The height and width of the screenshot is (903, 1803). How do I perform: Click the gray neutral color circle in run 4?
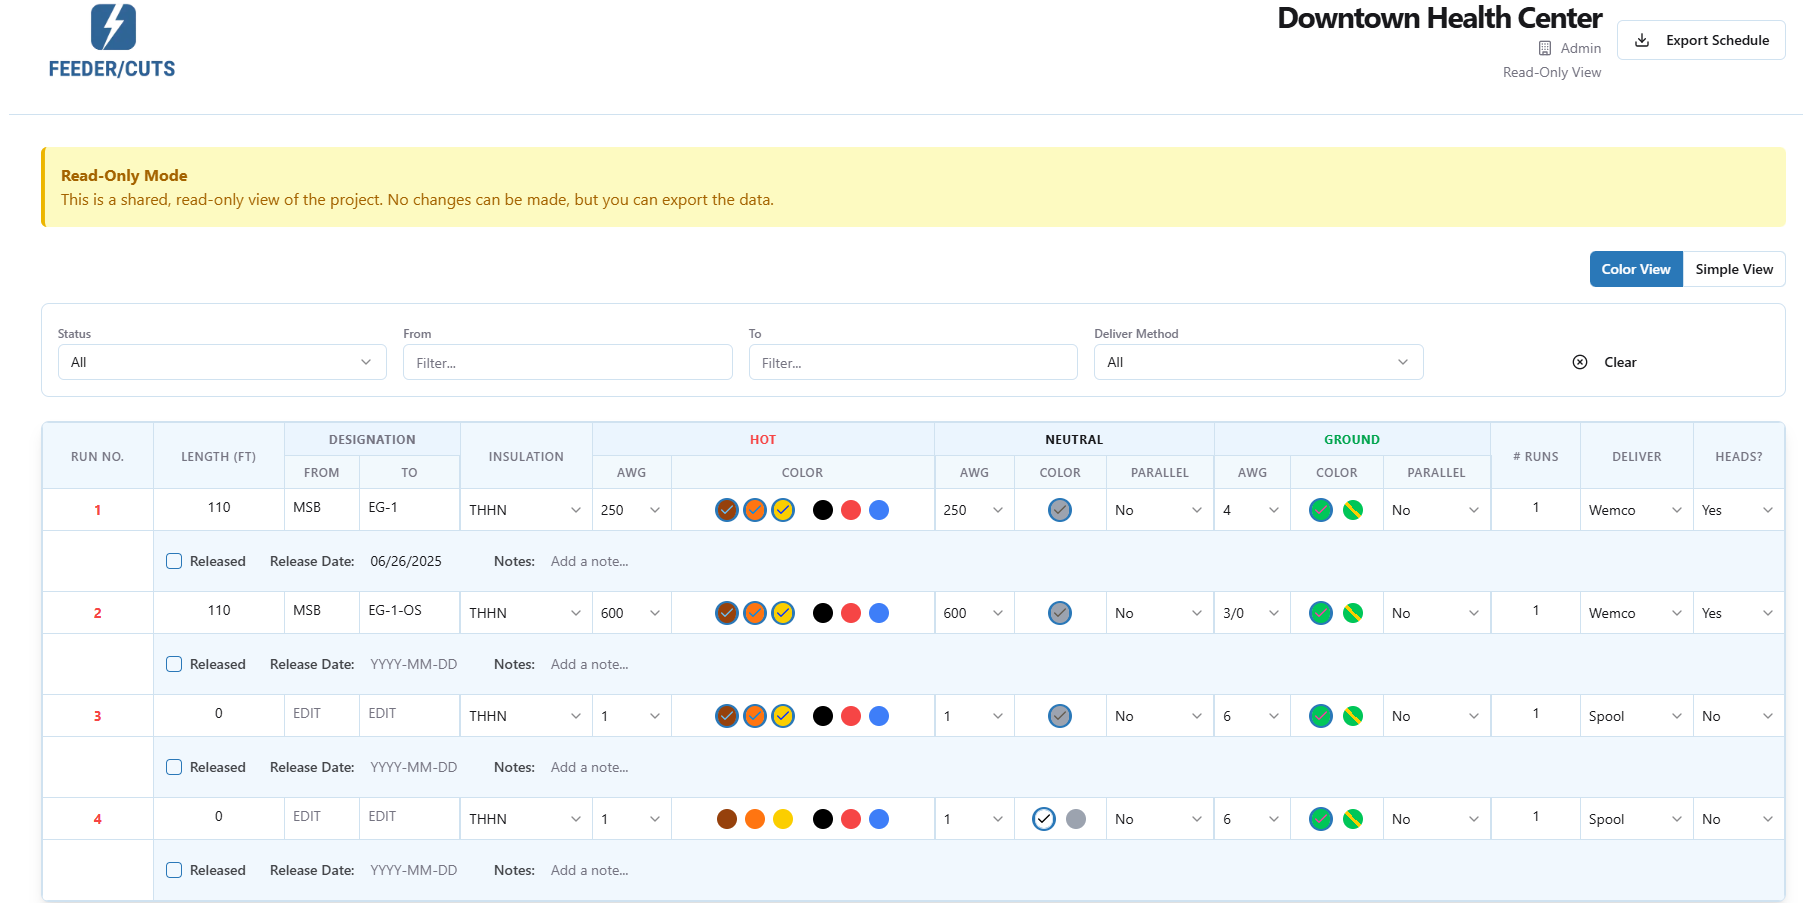pos(1076,818)
